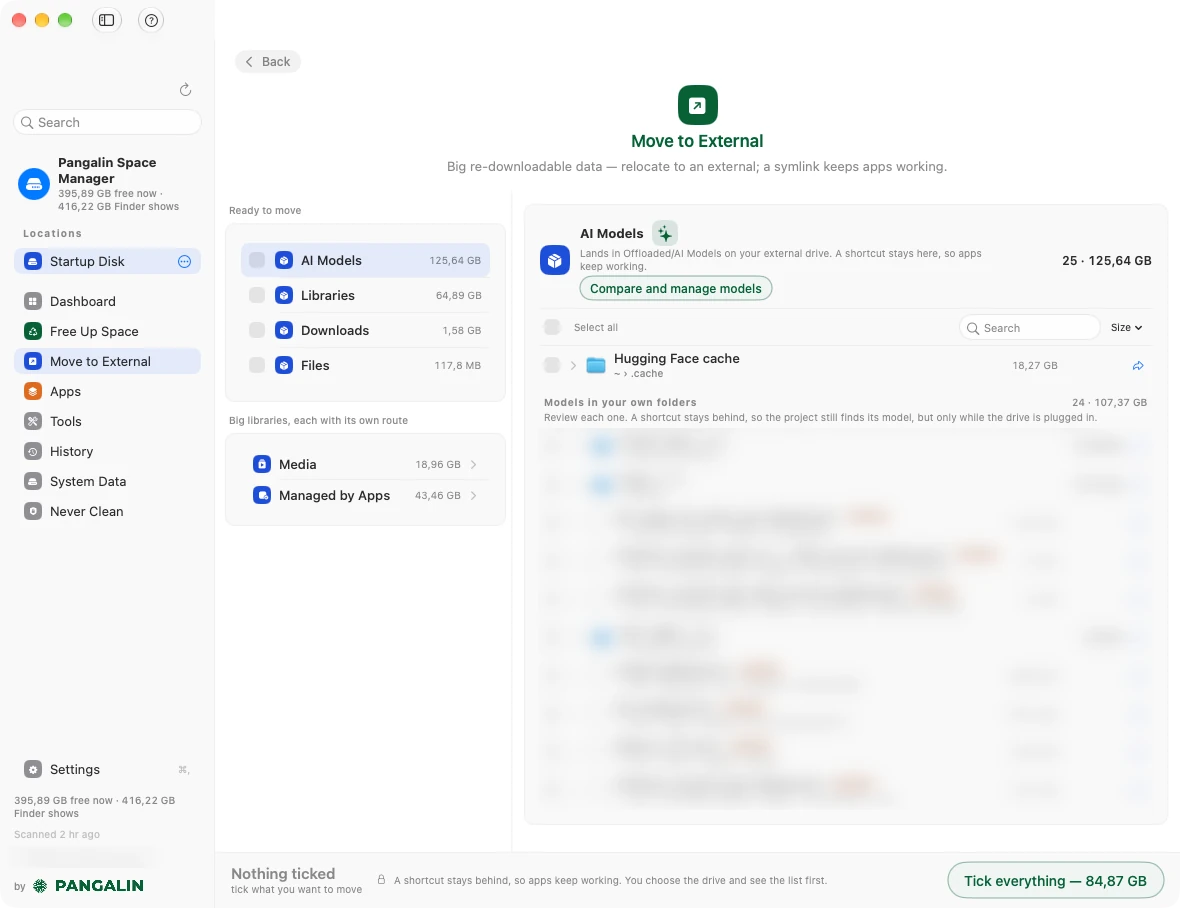Click the refresh scan icon
The height and width of the screenshot is (908, 1180).
(x=185, y=90)
